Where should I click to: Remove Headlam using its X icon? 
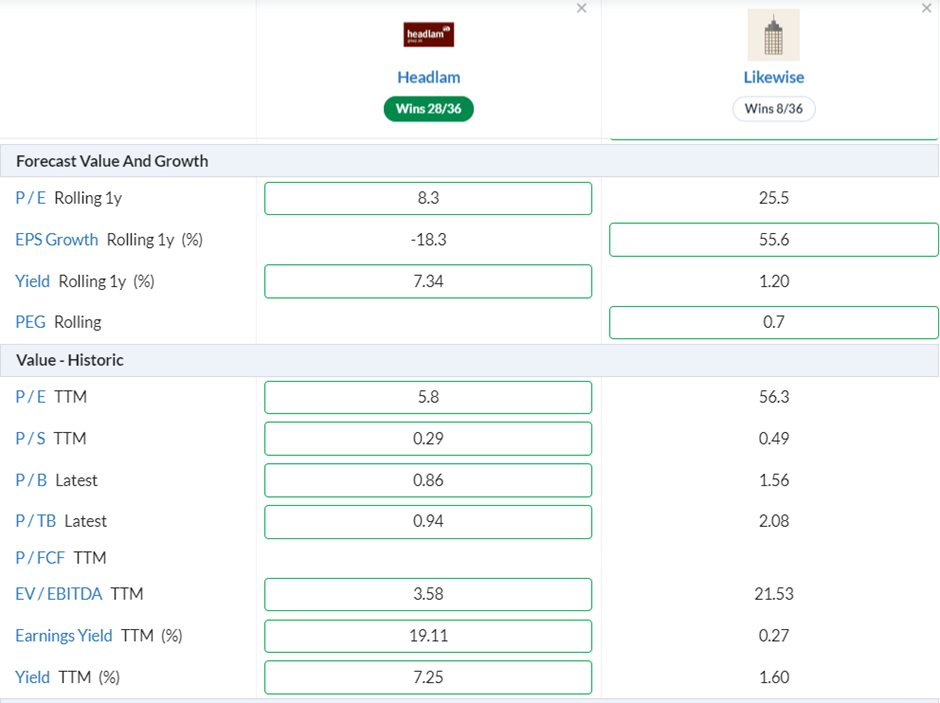[582, 8]
